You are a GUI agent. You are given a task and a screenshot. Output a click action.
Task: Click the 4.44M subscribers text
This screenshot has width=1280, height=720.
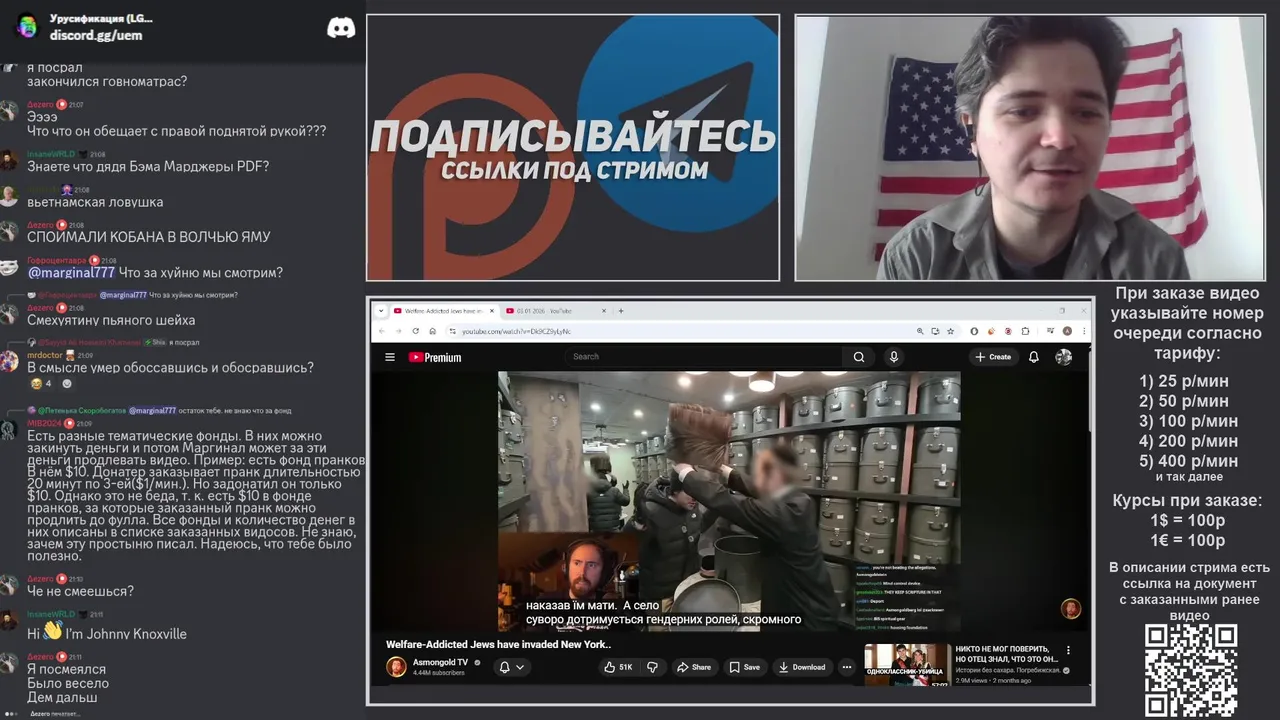click(x=438, y=673)
